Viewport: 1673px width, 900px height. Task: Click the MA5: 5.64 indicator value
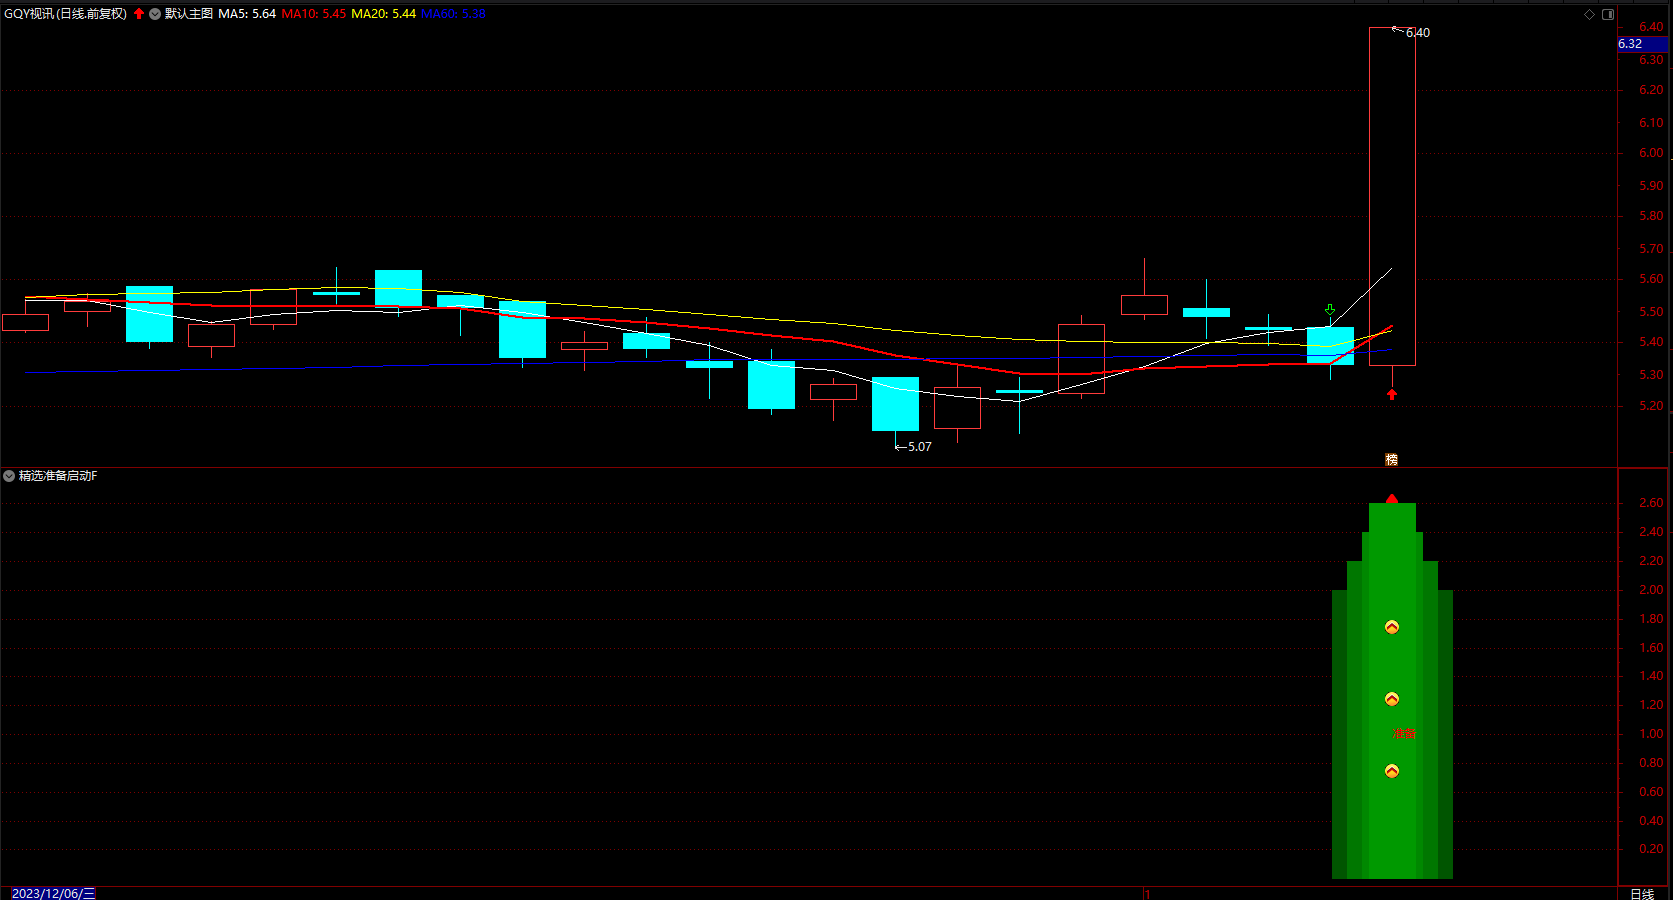[x=247, y=14]
